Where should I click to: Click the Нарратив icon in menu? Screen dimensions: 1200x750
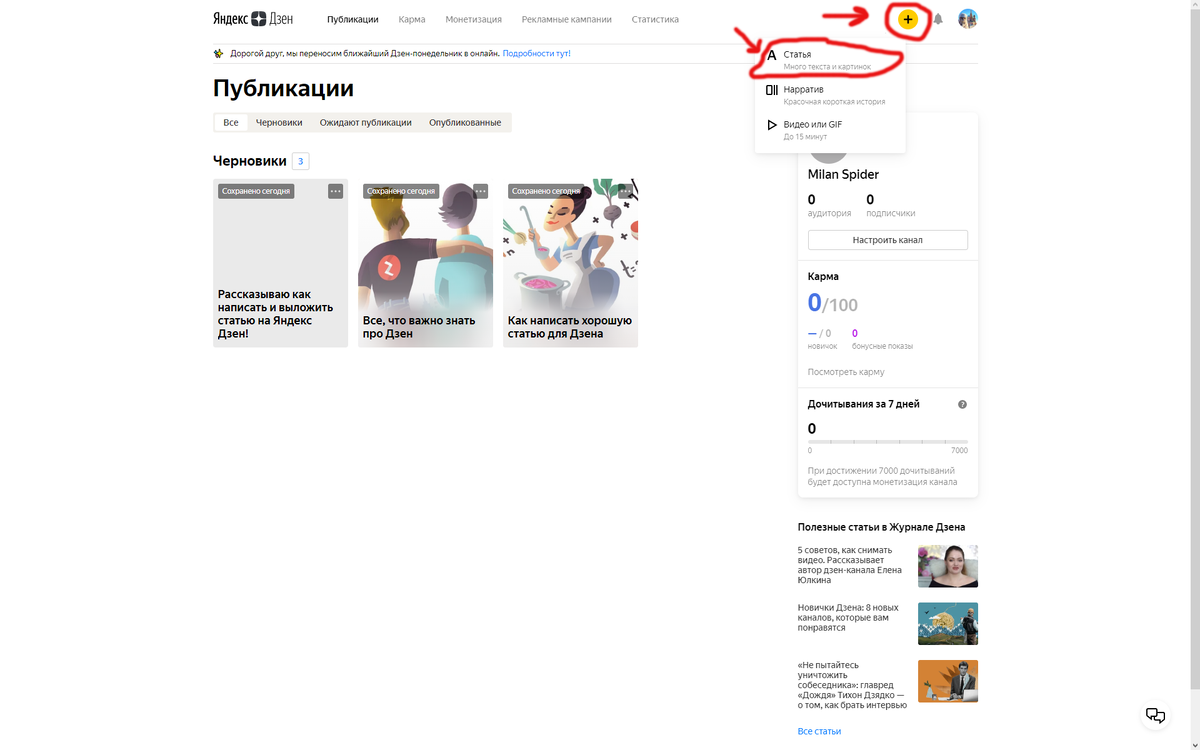pos(771,90)
